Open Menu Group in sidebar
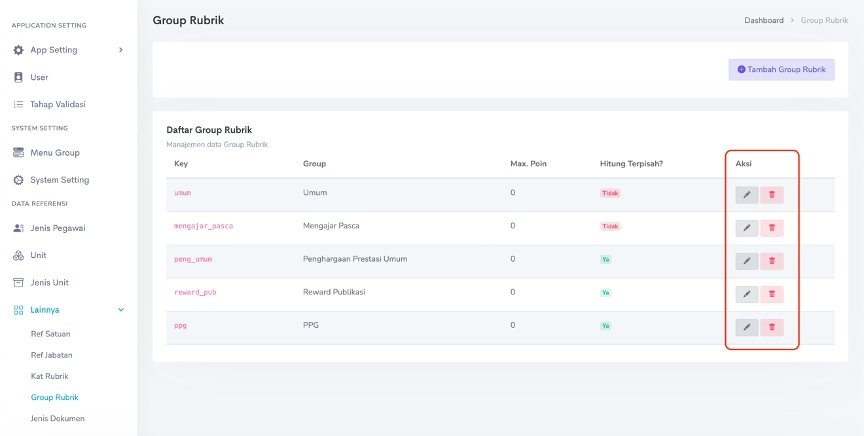864x436 pixels. pos(54,153)
